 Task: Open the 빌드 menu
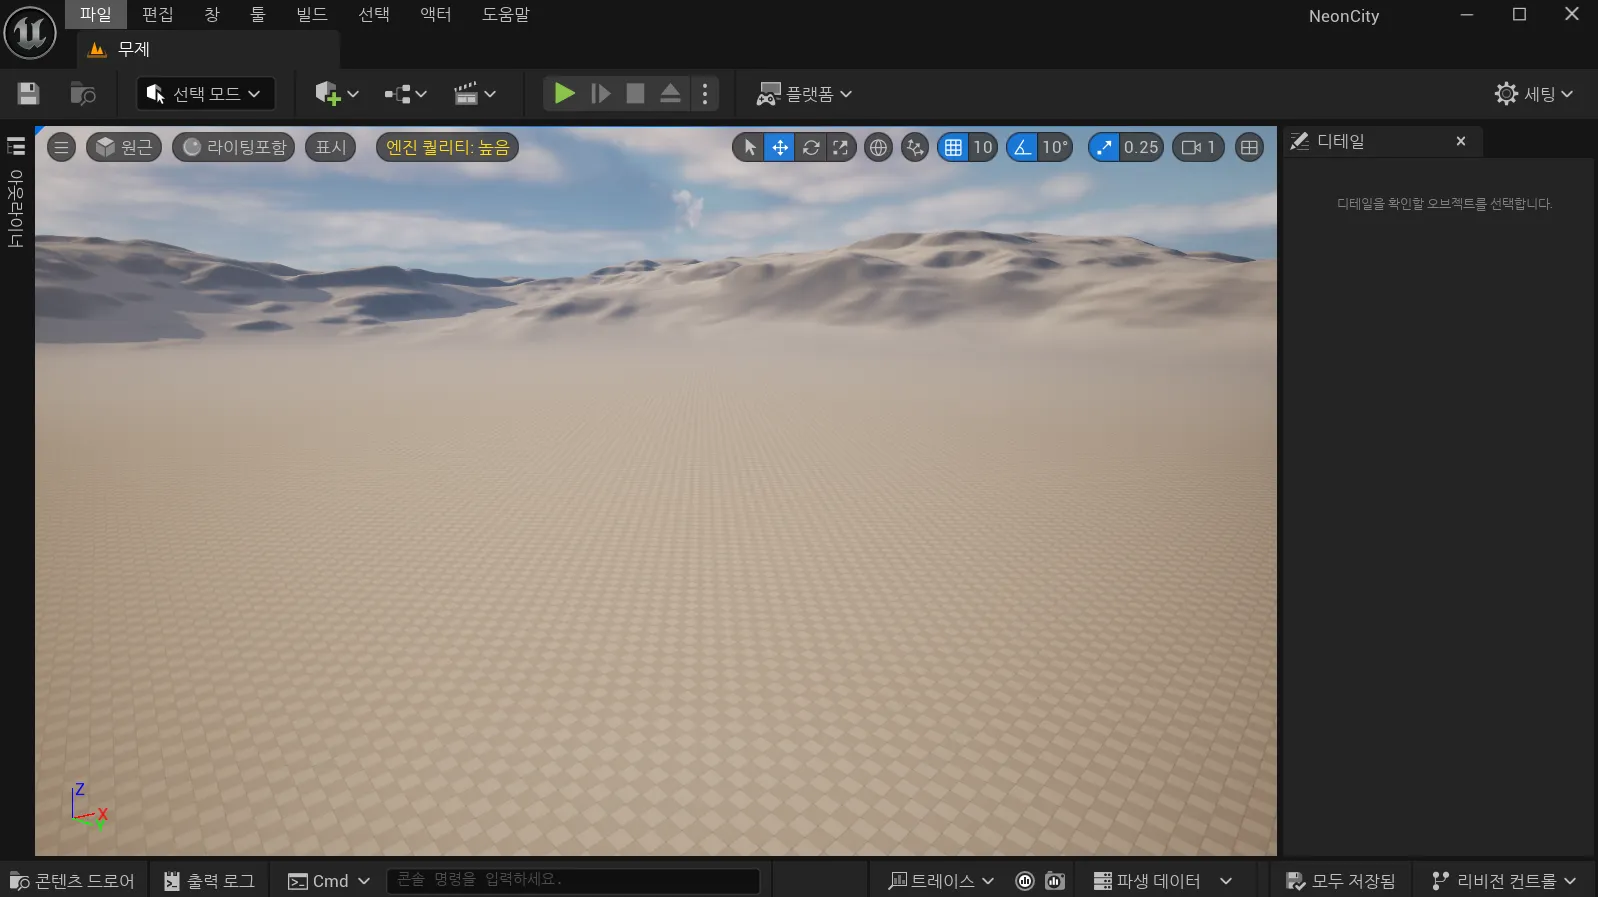coord(312,14)
